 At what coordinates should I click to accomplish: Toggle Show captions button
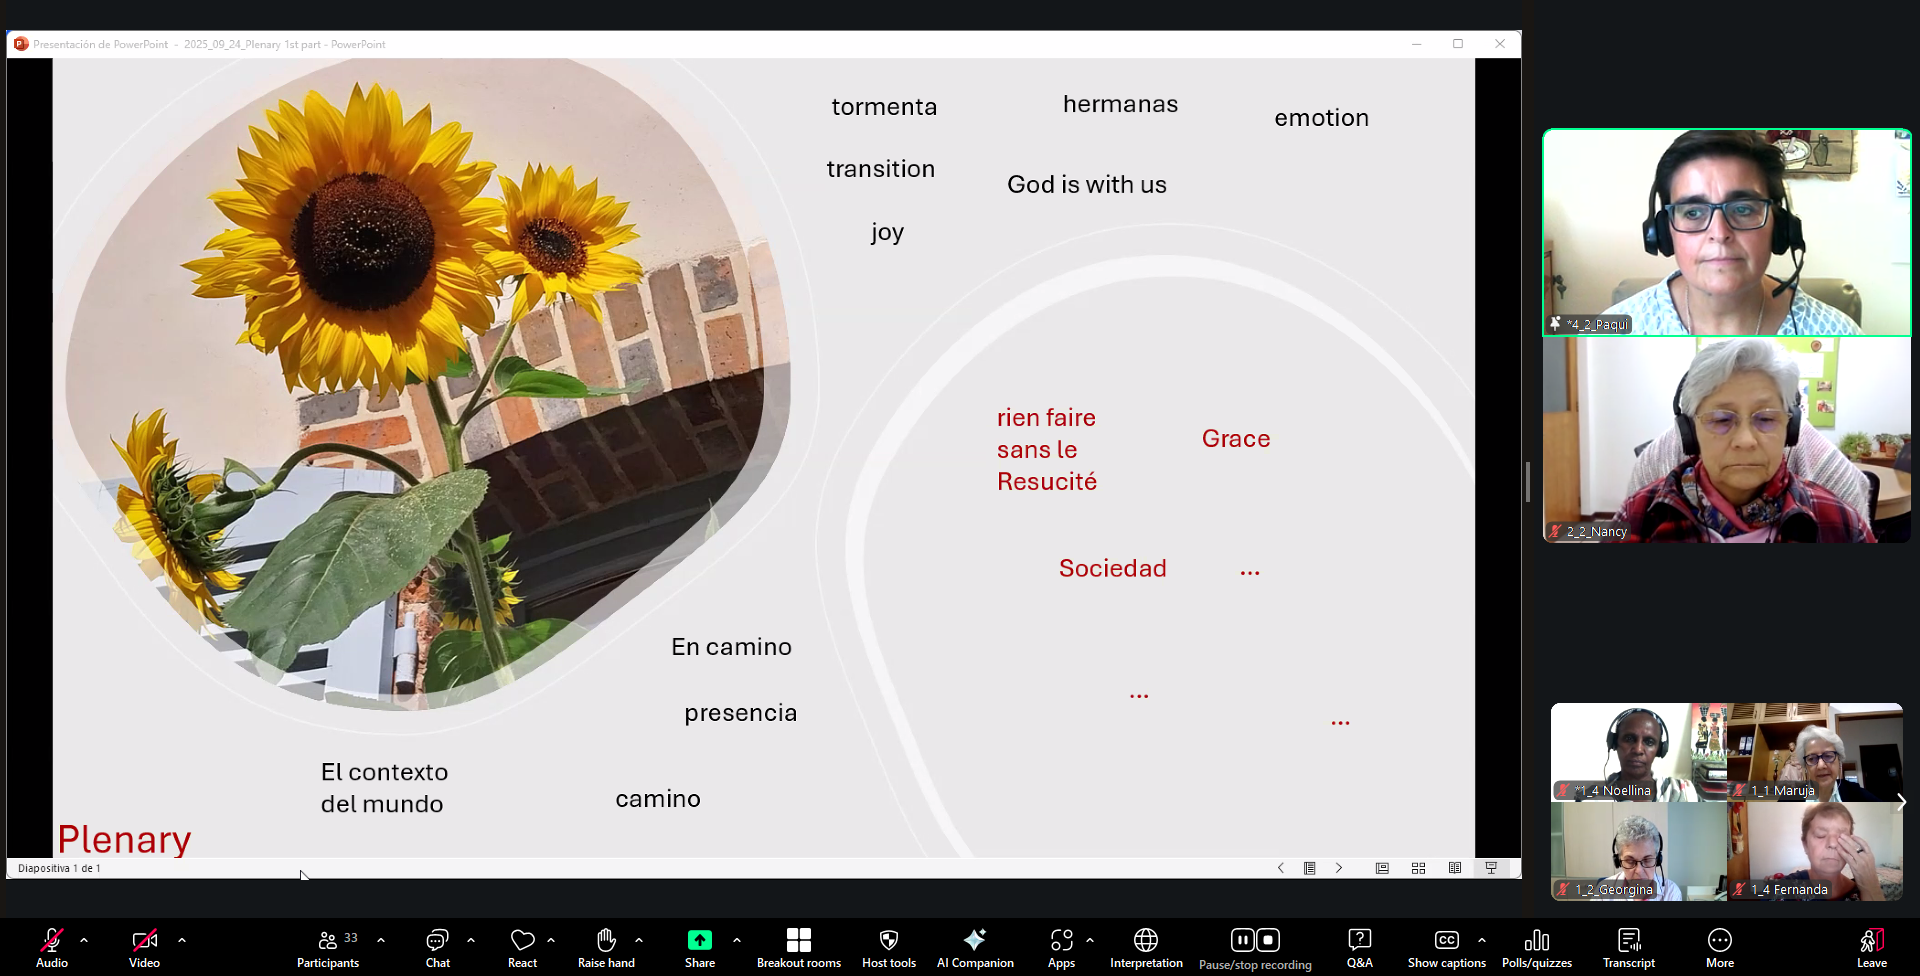click(x=1446, y=947)
